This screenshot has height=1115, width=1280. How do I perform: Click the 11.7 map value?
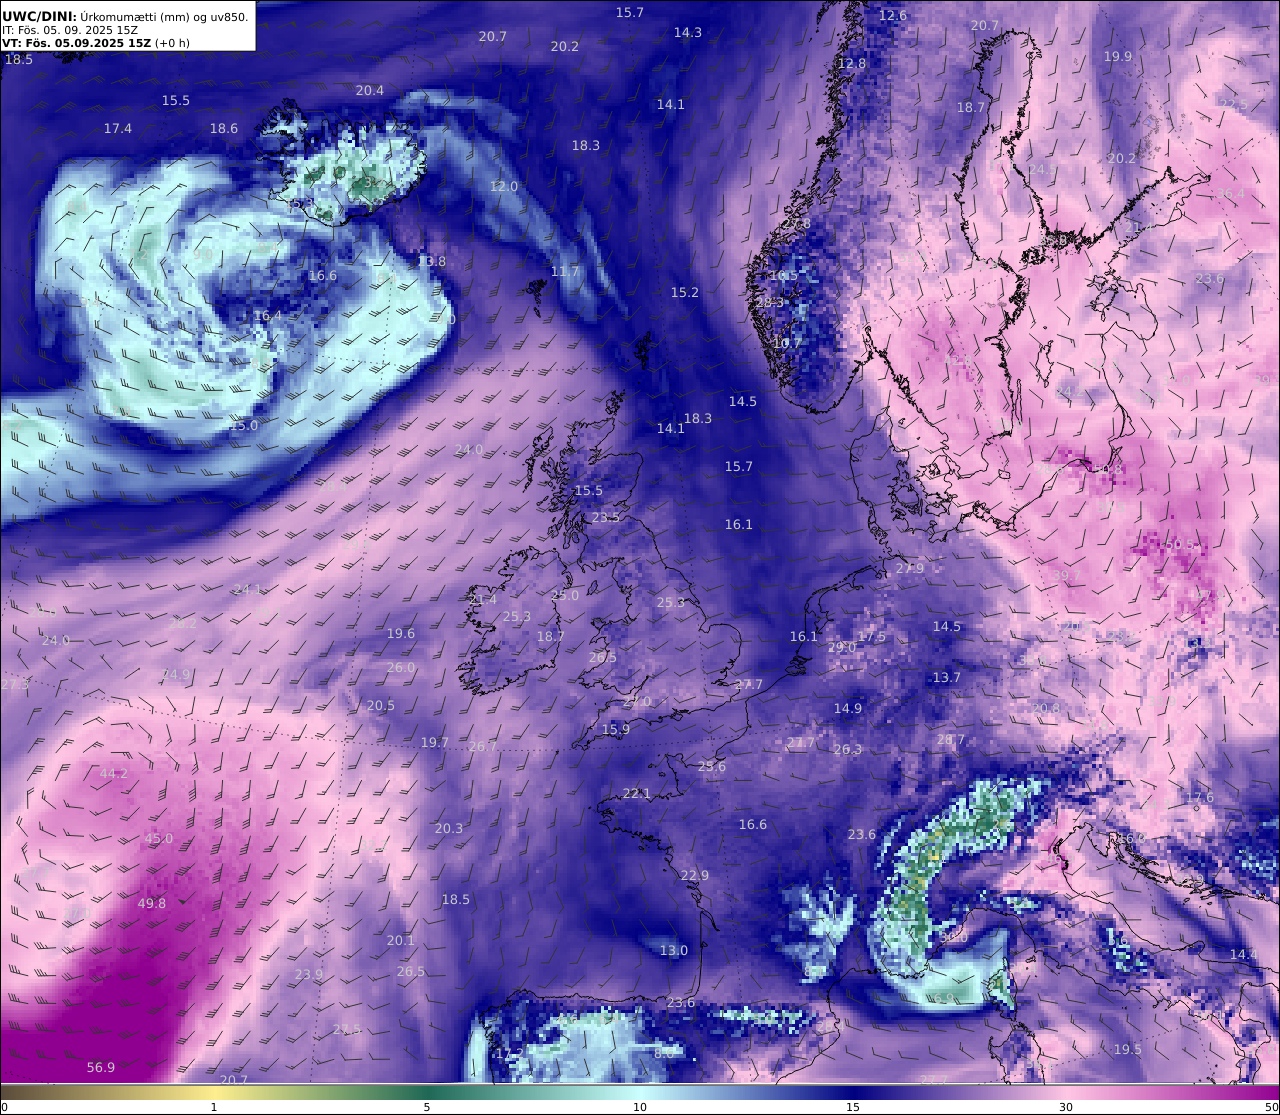[565, 271]
